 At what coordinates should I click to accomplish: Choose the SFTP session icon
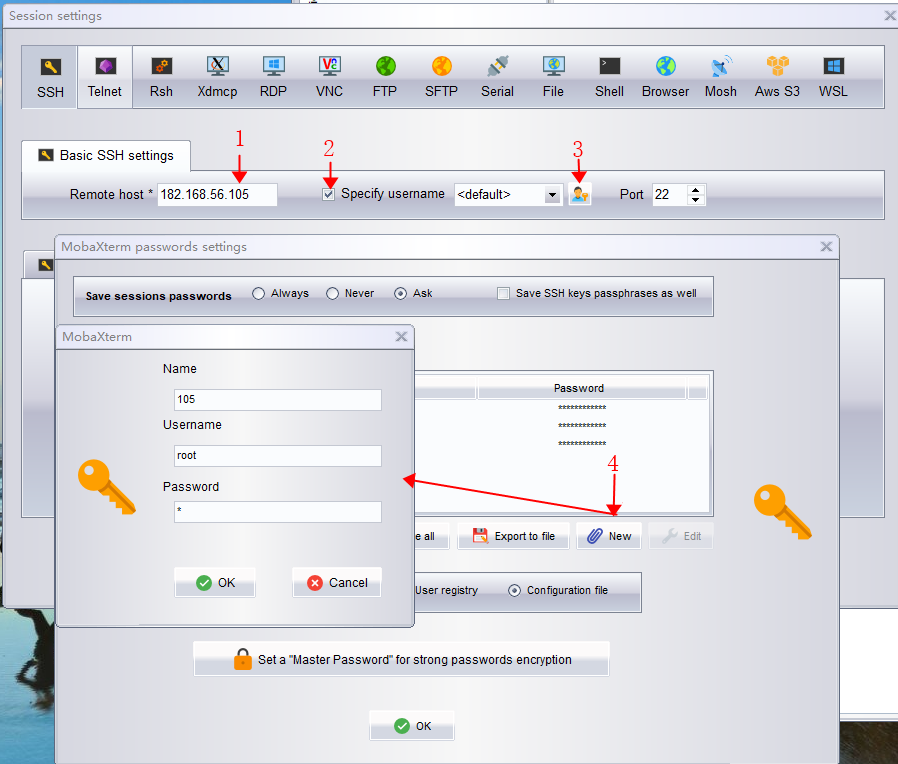coord(441,75)
